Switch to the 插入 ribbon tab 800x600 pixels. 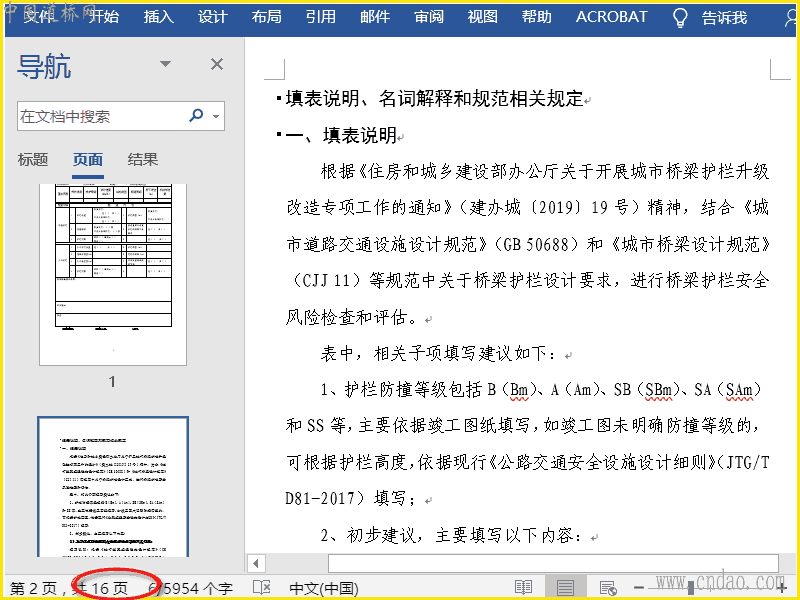point(158,17)
